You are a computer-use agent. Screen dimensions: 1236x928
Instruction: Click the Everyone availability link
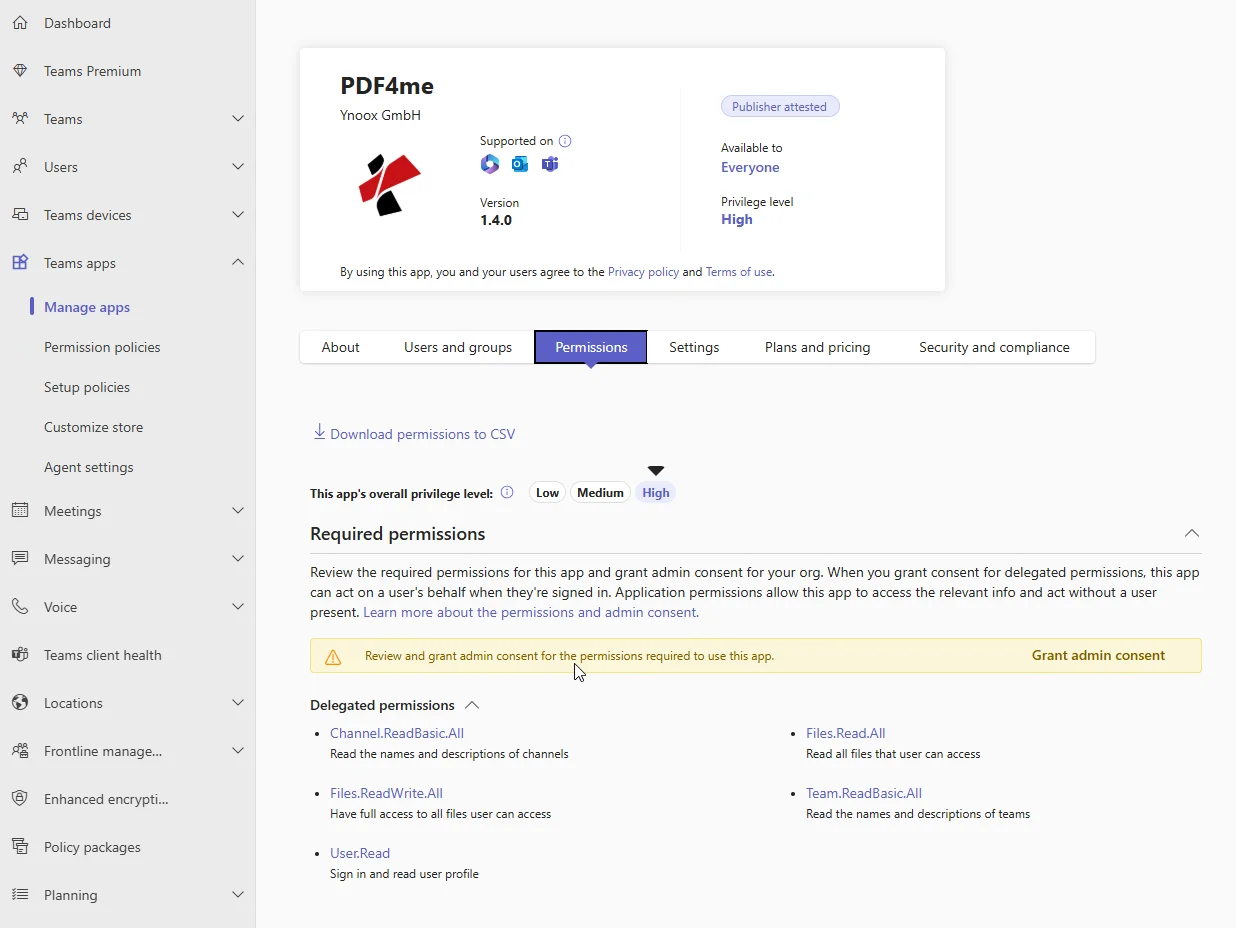[x=750, y=167]
